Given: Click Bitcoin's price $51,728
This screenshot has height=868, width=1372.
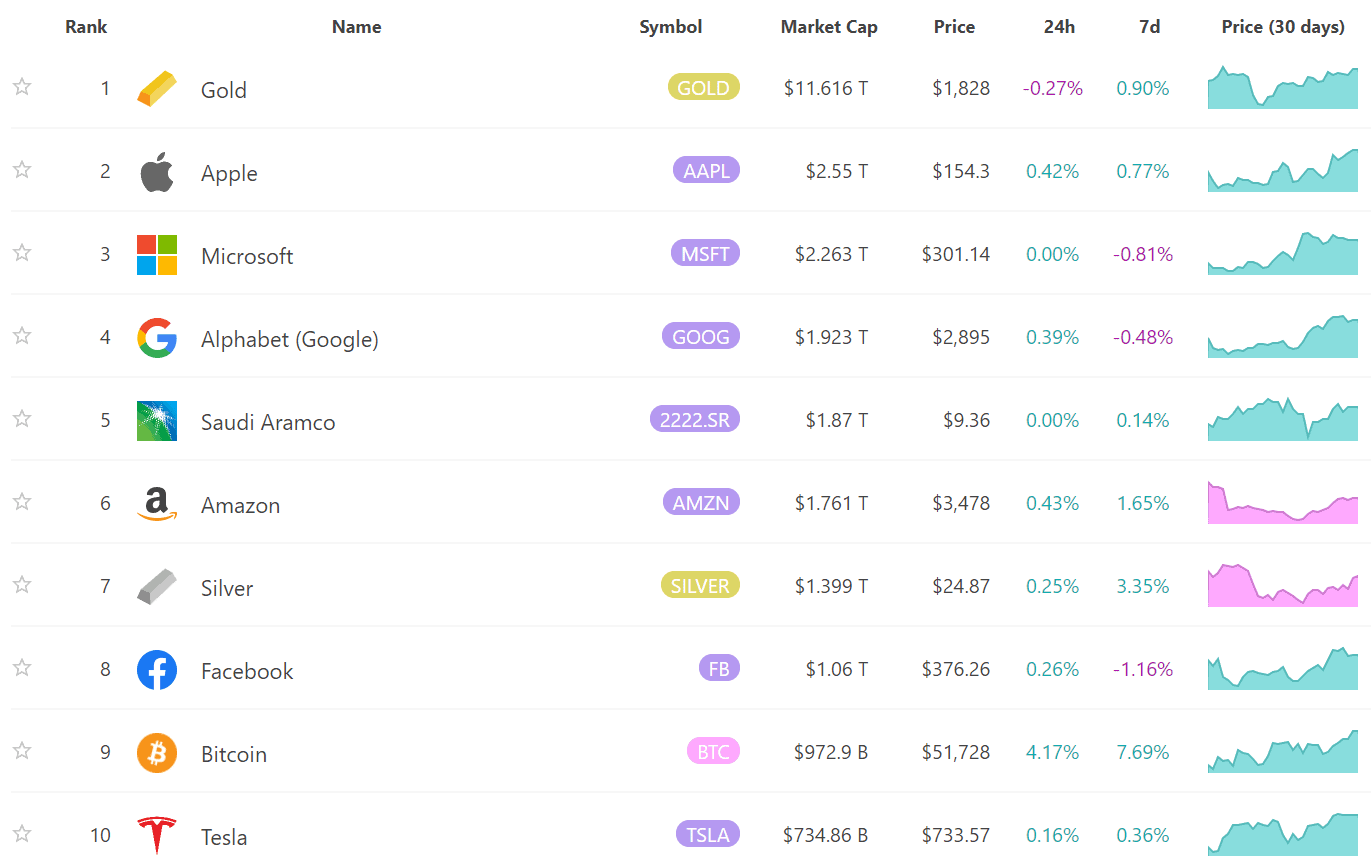Looking at the screenshot, I should (x=956, y=752).
